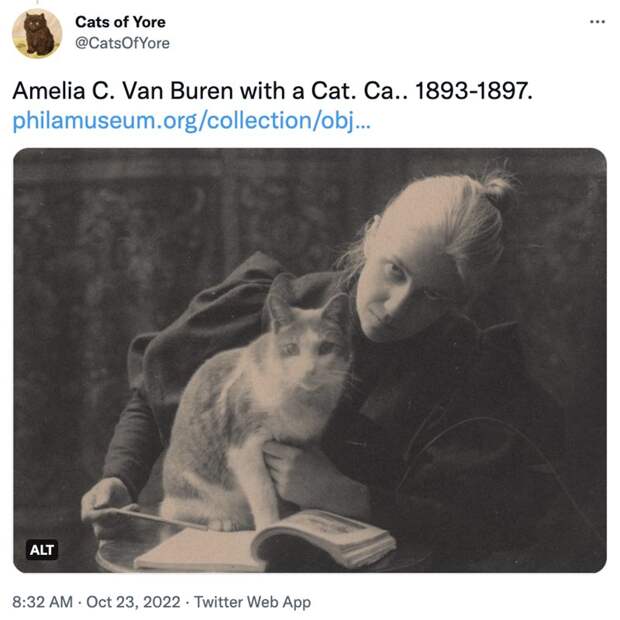Click the cat's face in the photo
Screen dimensions: 620x620
point(309,356)
